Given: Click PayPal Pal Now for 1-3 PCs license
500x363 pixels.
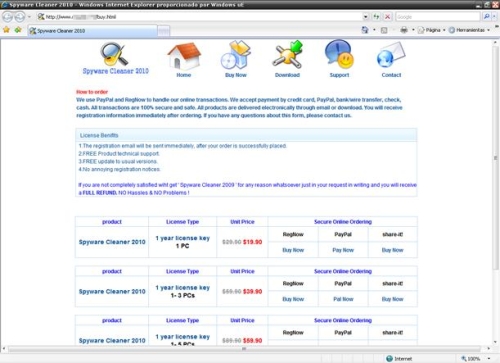Looking at the screenshot, I should coord(343,299).
